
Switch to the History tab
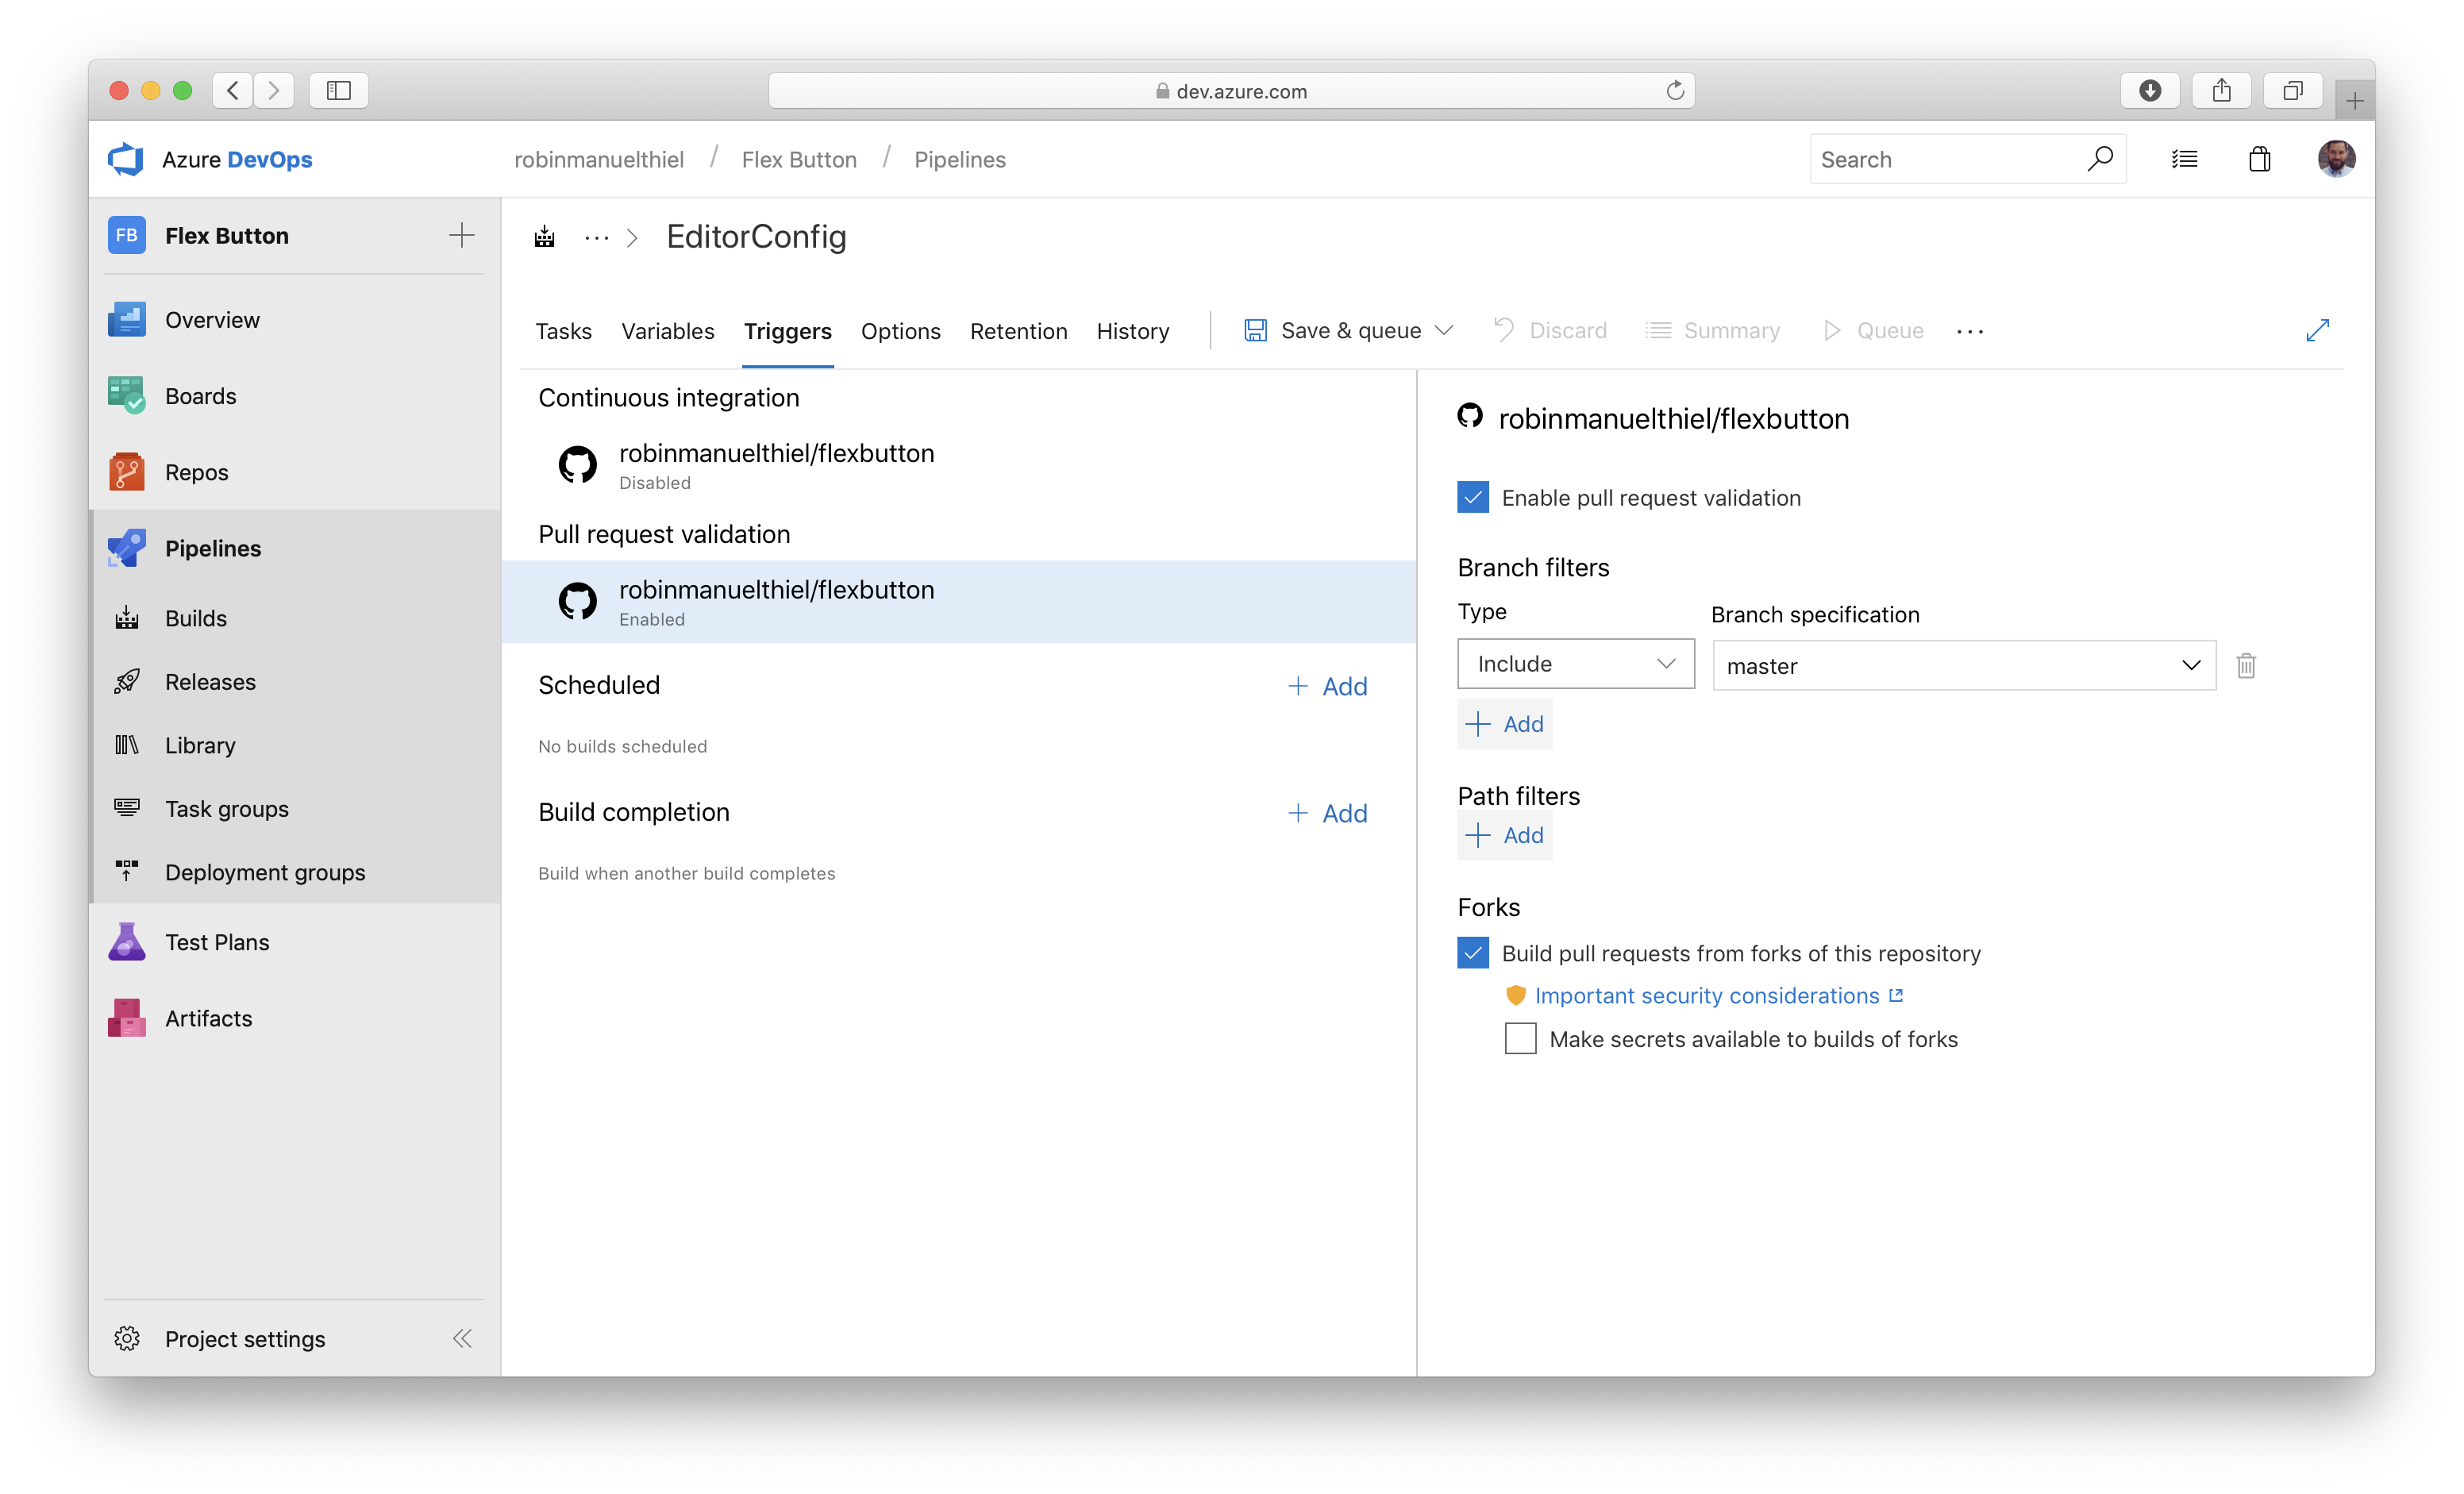(1132, 329)
